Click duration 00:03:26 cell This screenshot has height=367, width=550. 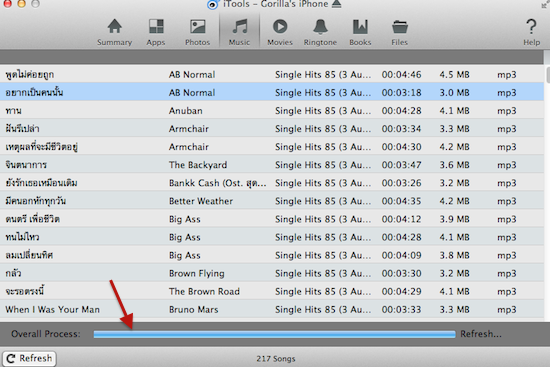pyautogui.click(x=401, y=183)
